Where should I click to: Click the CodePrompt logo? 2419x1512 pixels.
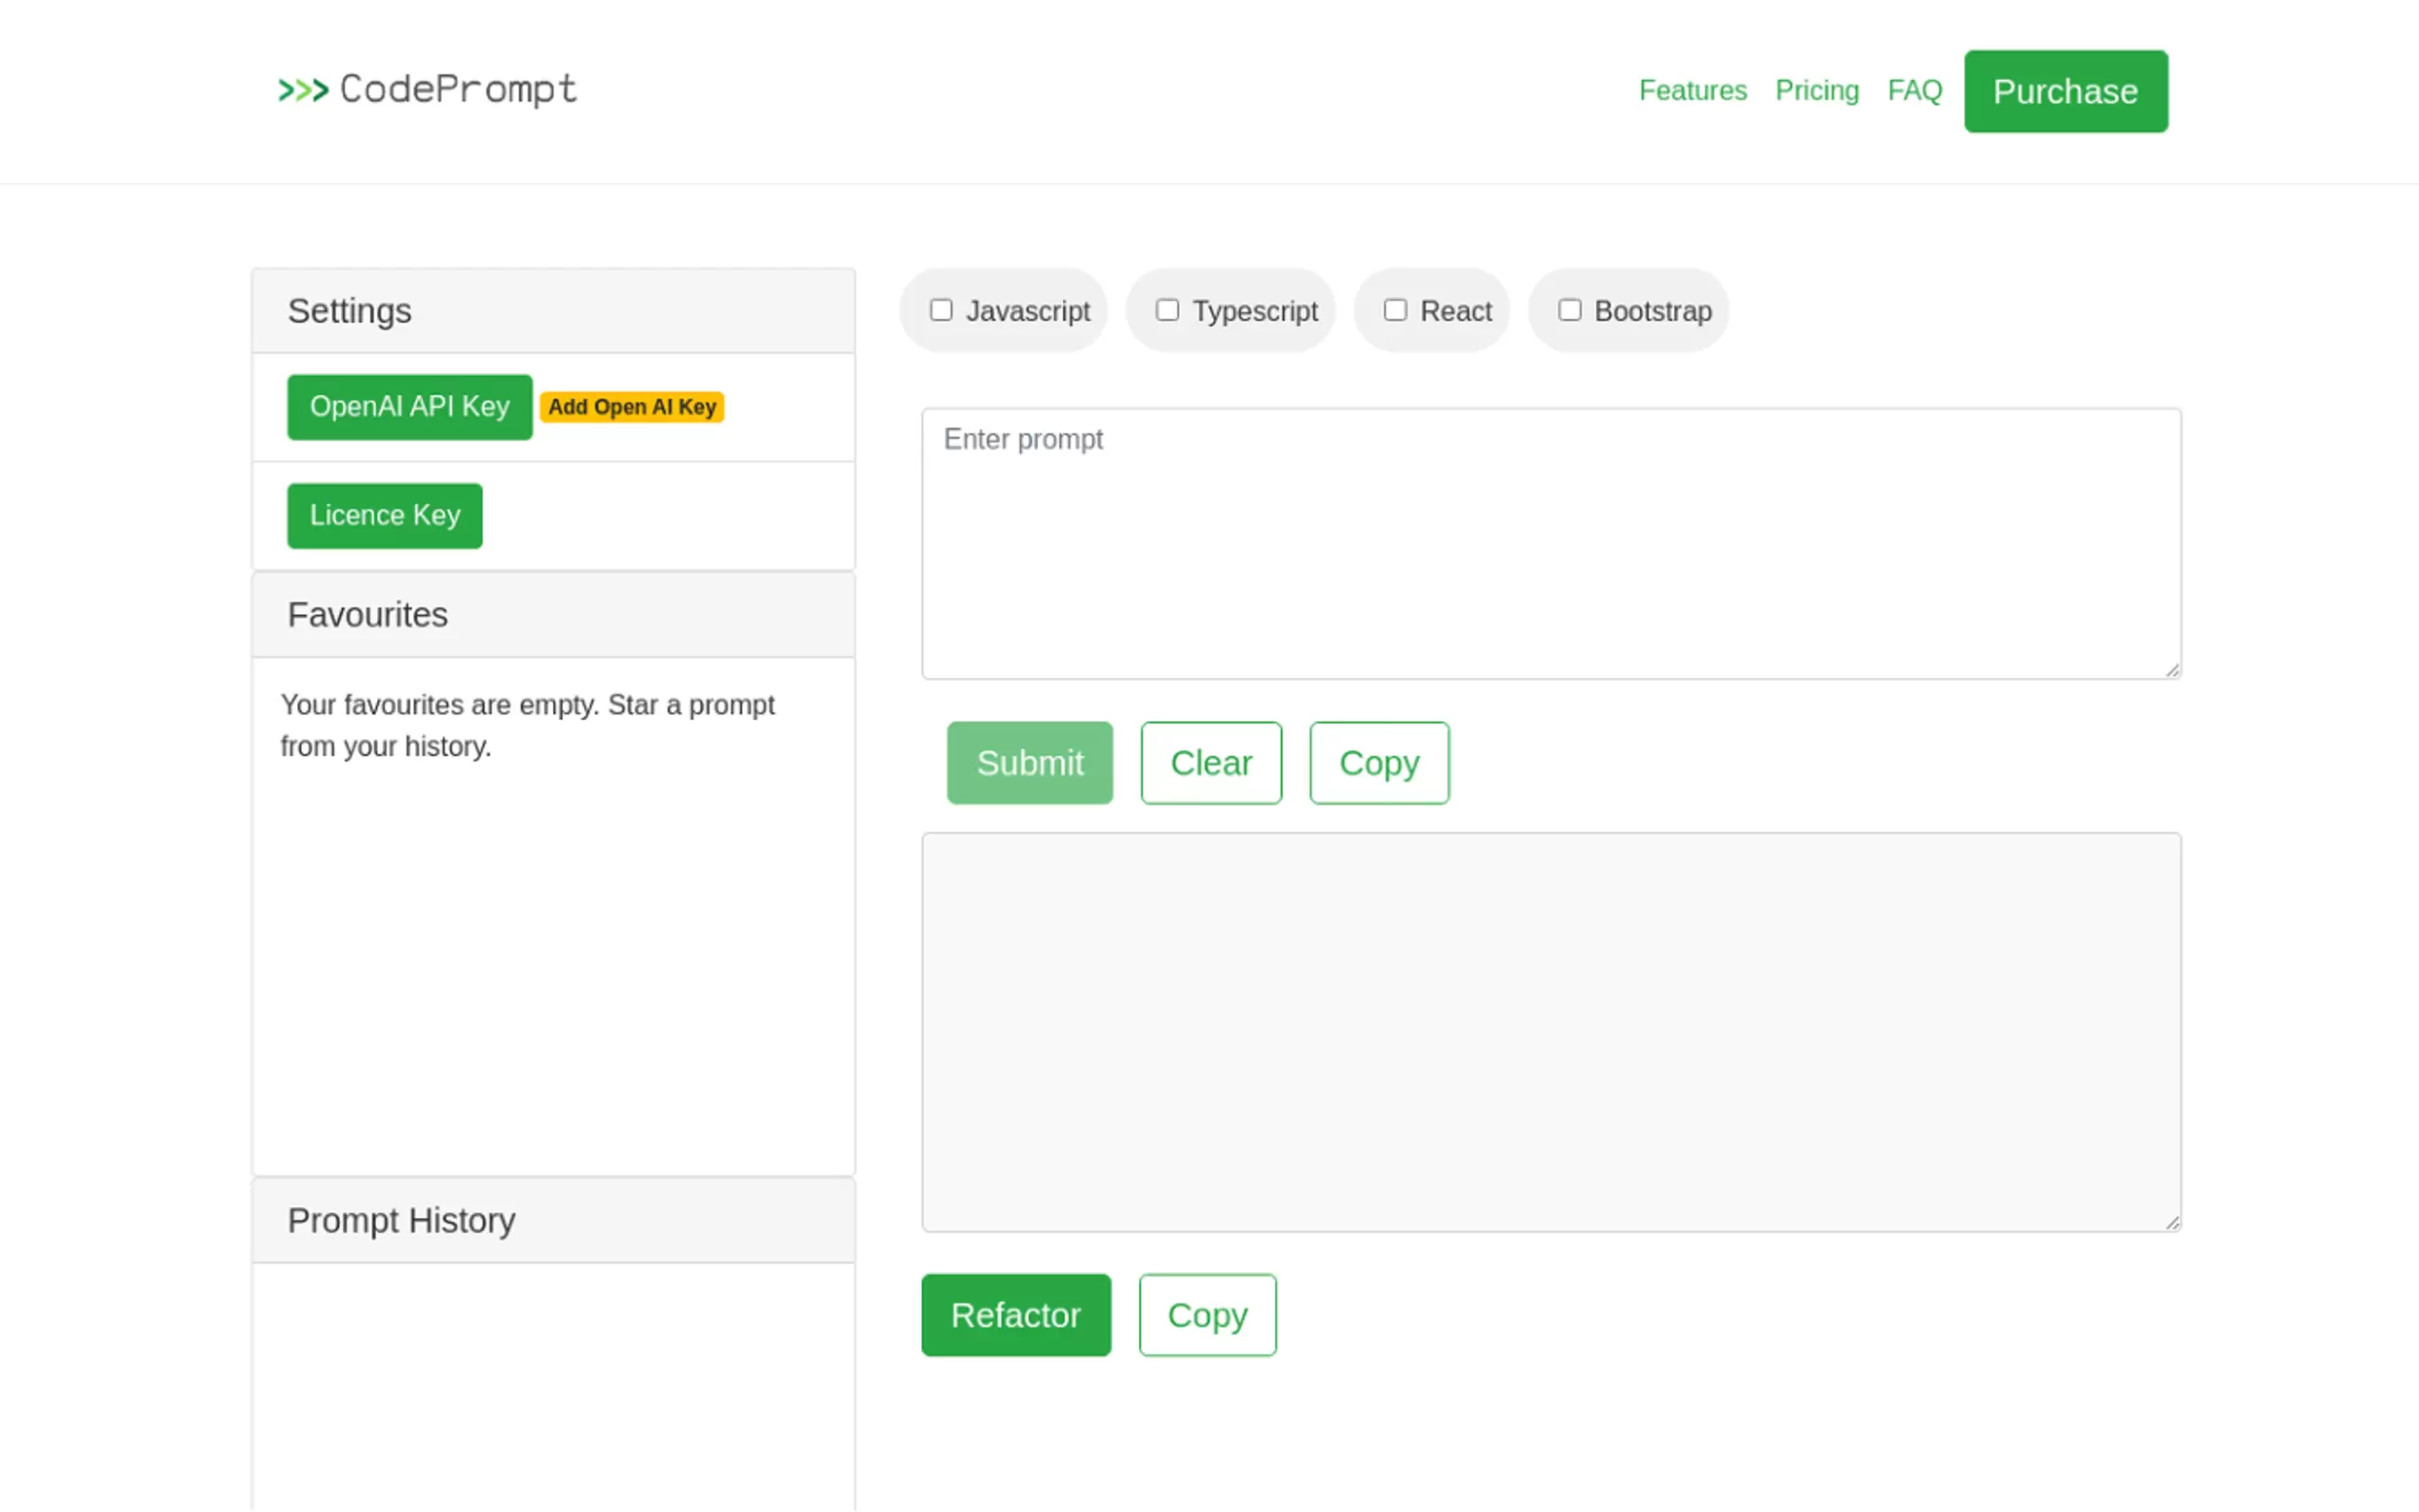click(427, 90)
